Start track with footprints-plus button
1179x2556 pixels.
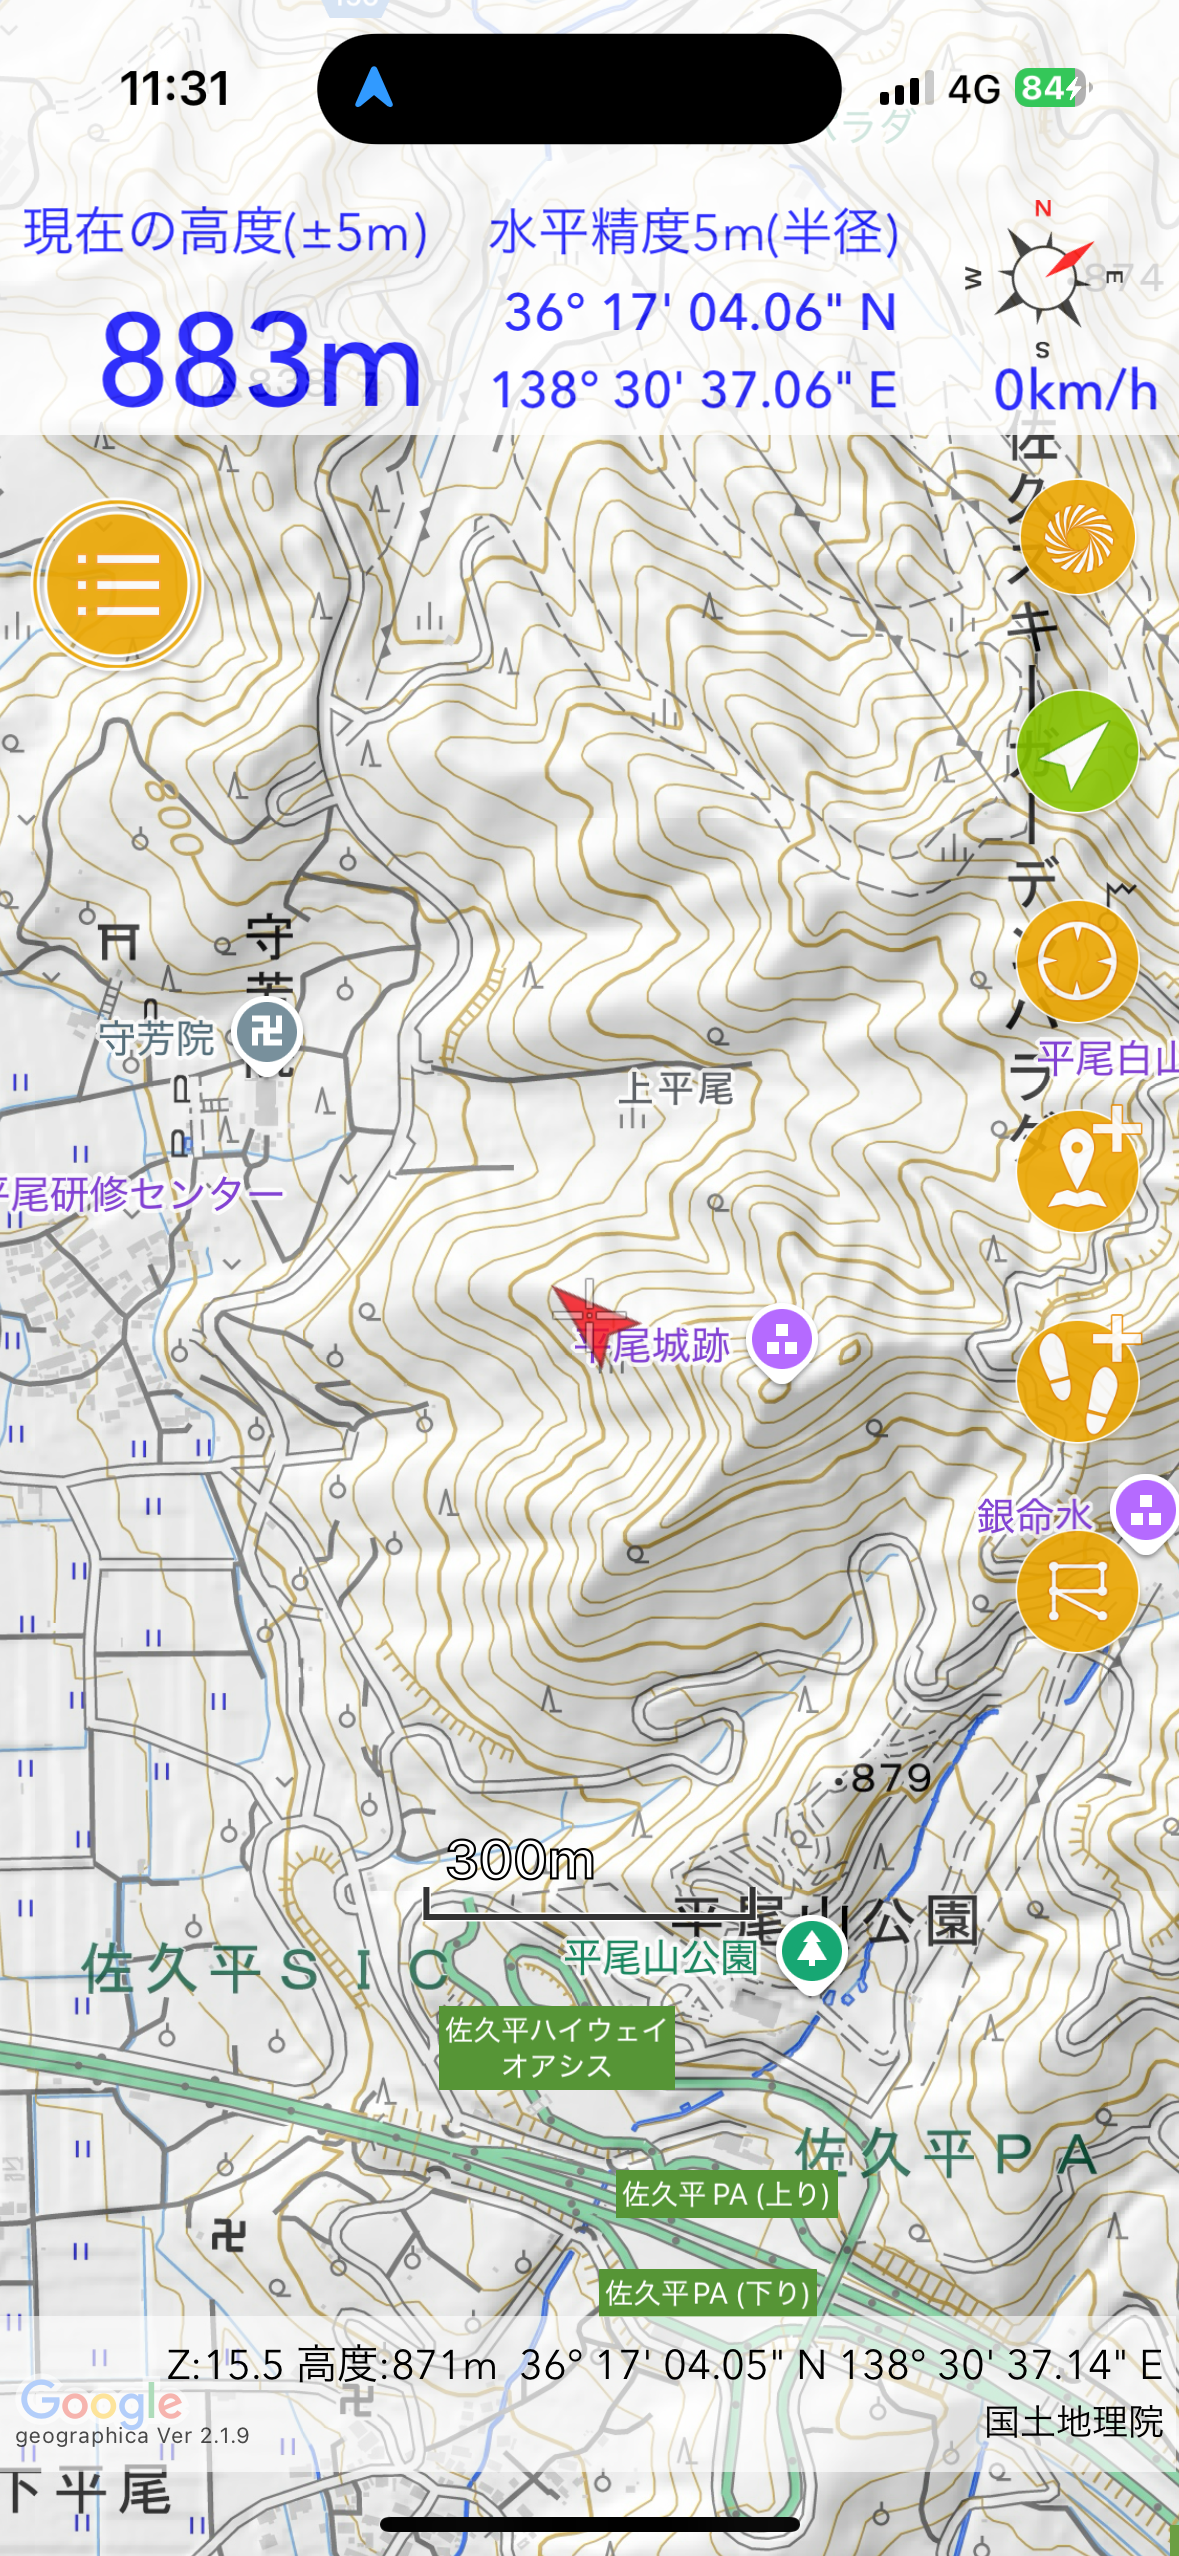click(1079, 1378)
